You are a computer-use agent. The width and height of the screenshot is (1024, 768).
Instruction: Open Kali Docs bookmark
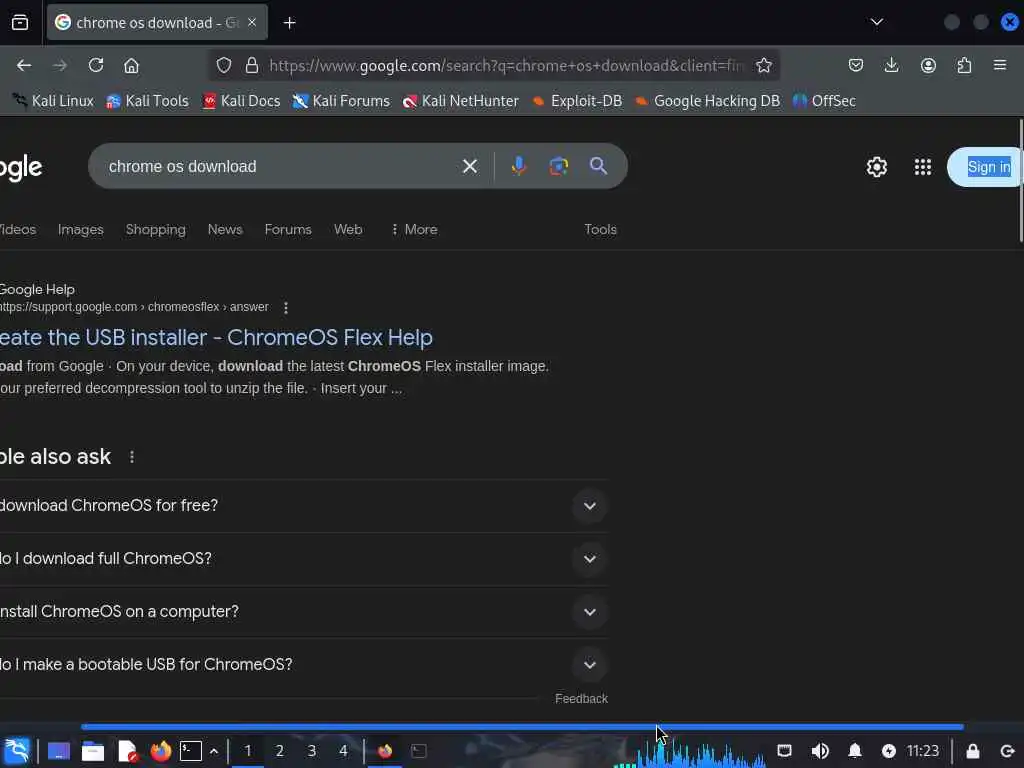(x=241, y=101)
